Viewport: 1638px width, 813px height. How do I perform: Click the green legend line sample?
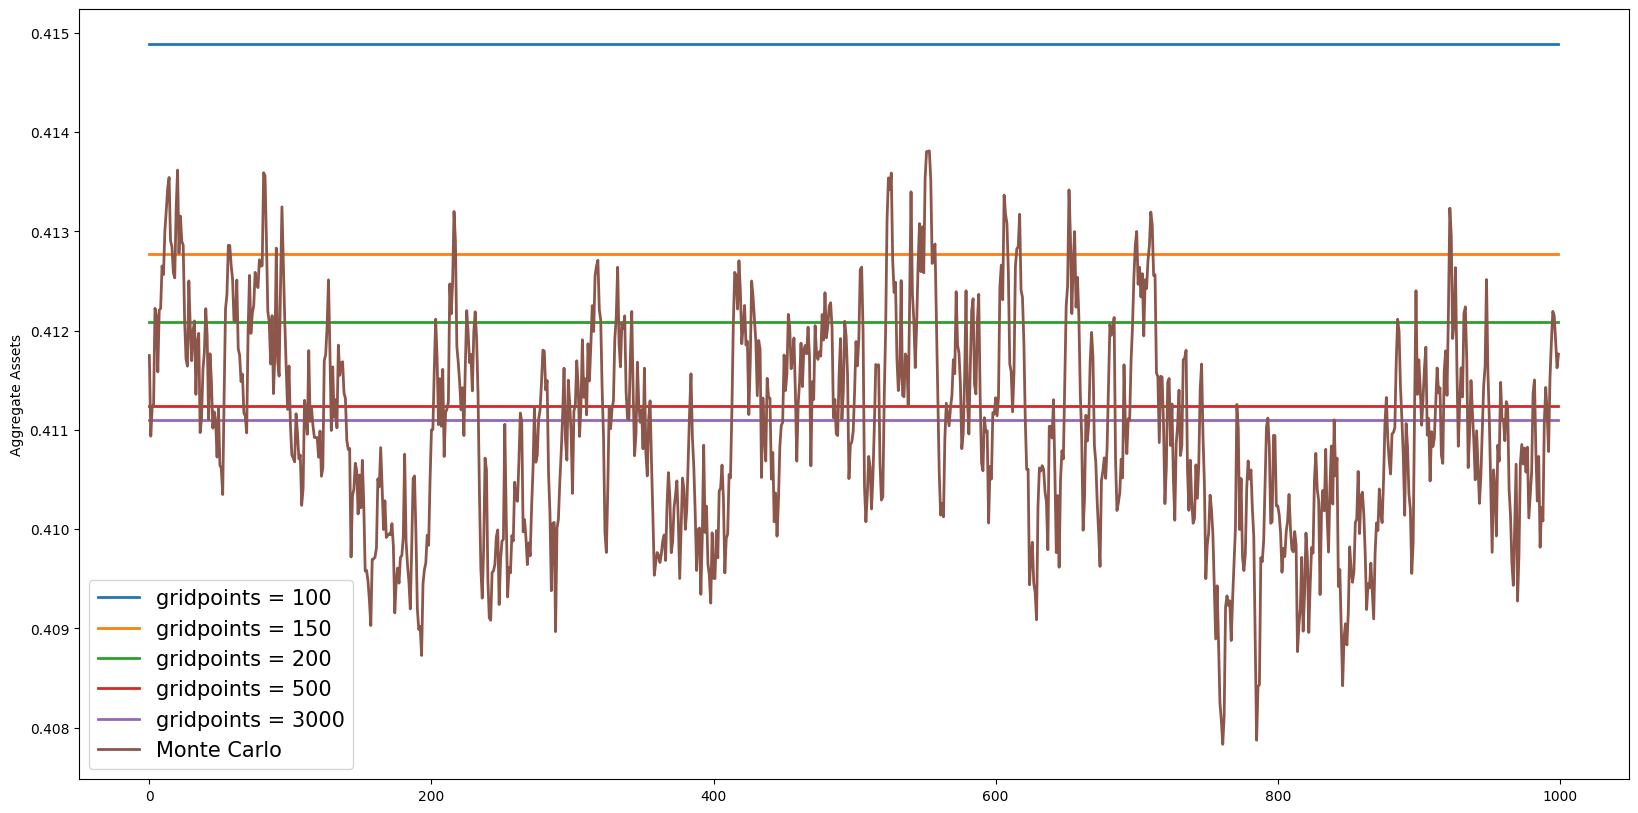point(119,659)
